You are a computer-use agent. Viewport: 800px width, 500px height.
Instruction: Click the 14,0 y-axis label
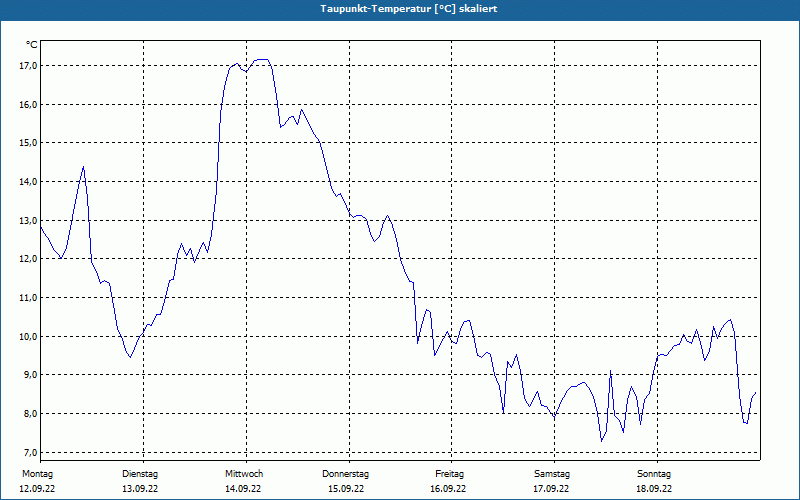point(29,181)
